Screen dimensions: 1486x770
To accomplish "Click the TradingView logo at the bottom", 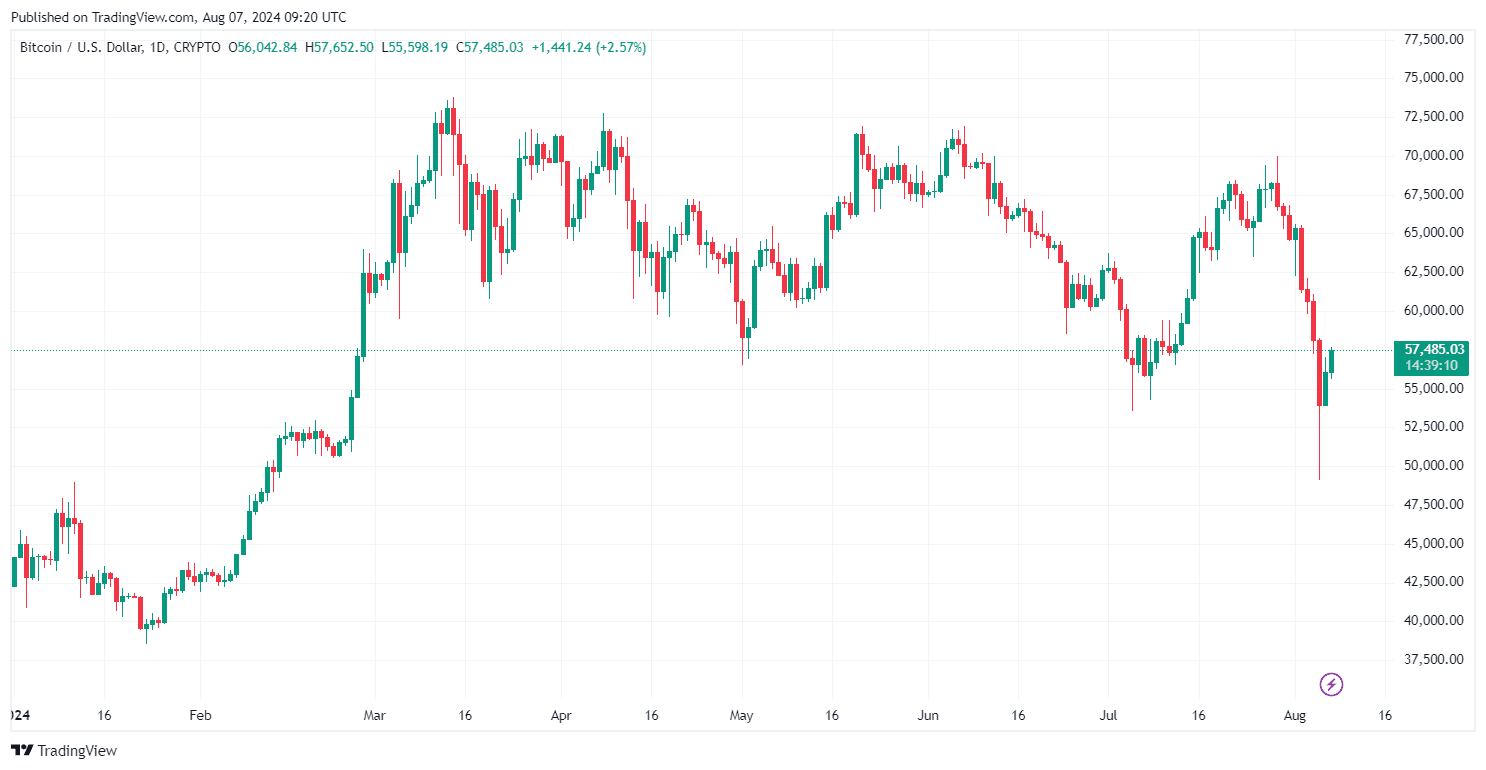I will (x=64, y=750).
